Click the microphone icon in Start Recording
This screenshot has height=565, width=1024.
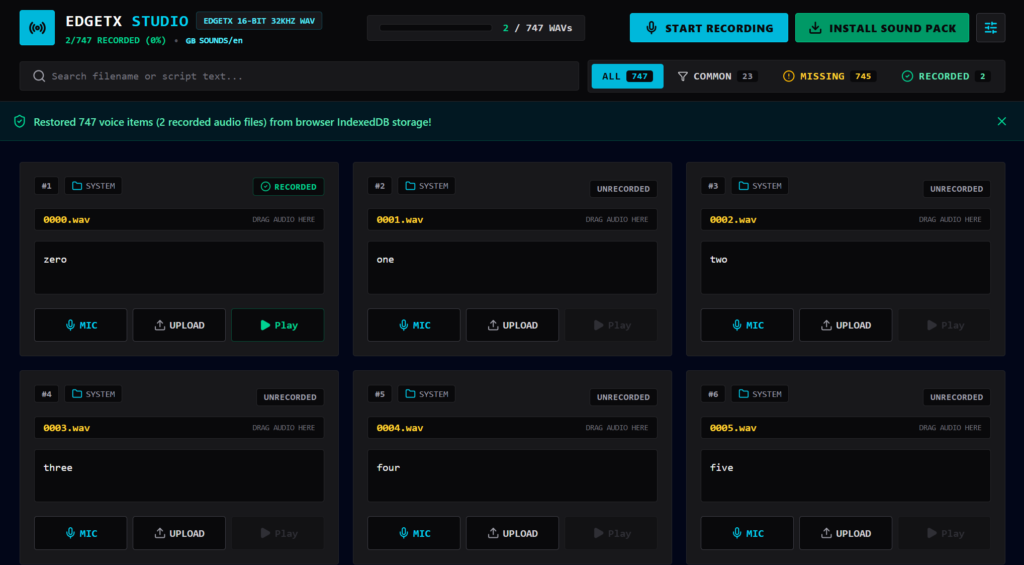[651, 28]
